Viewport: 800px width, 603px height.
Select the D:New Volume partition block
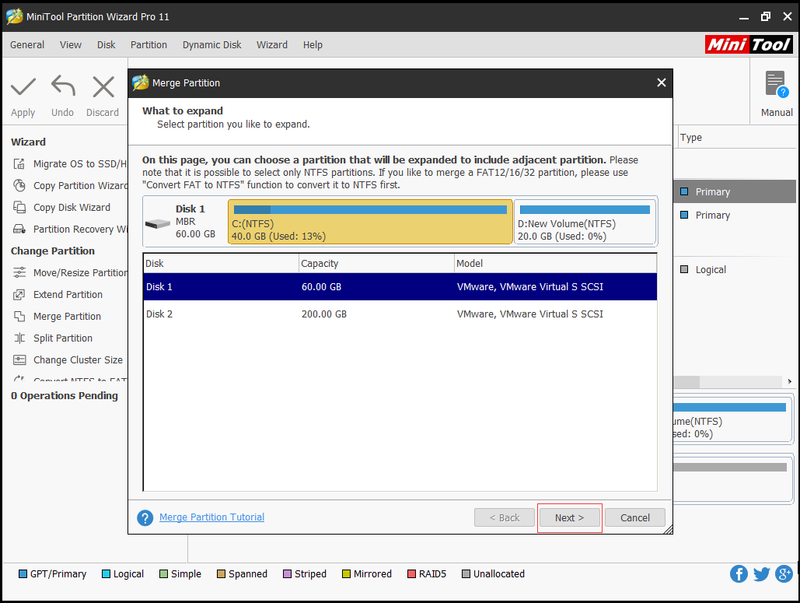click(x=585, y=222)
